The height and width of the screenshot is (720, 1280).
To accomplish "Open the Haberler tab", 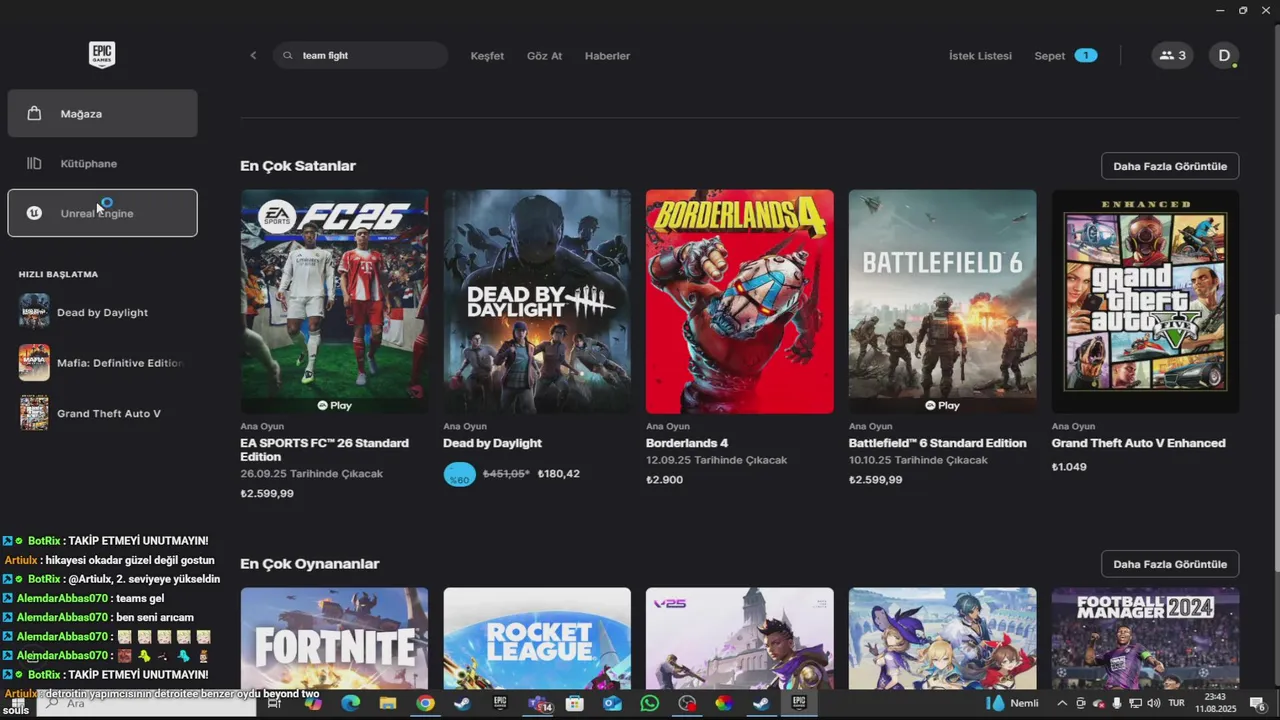I will [x=607, y=56].
